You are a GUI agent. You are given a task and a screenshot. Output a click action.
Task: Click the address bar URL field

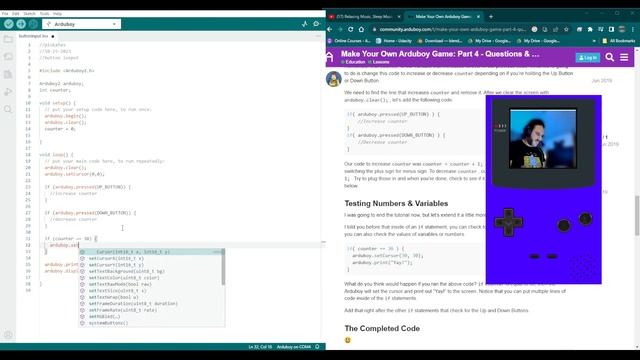(452, 29)
